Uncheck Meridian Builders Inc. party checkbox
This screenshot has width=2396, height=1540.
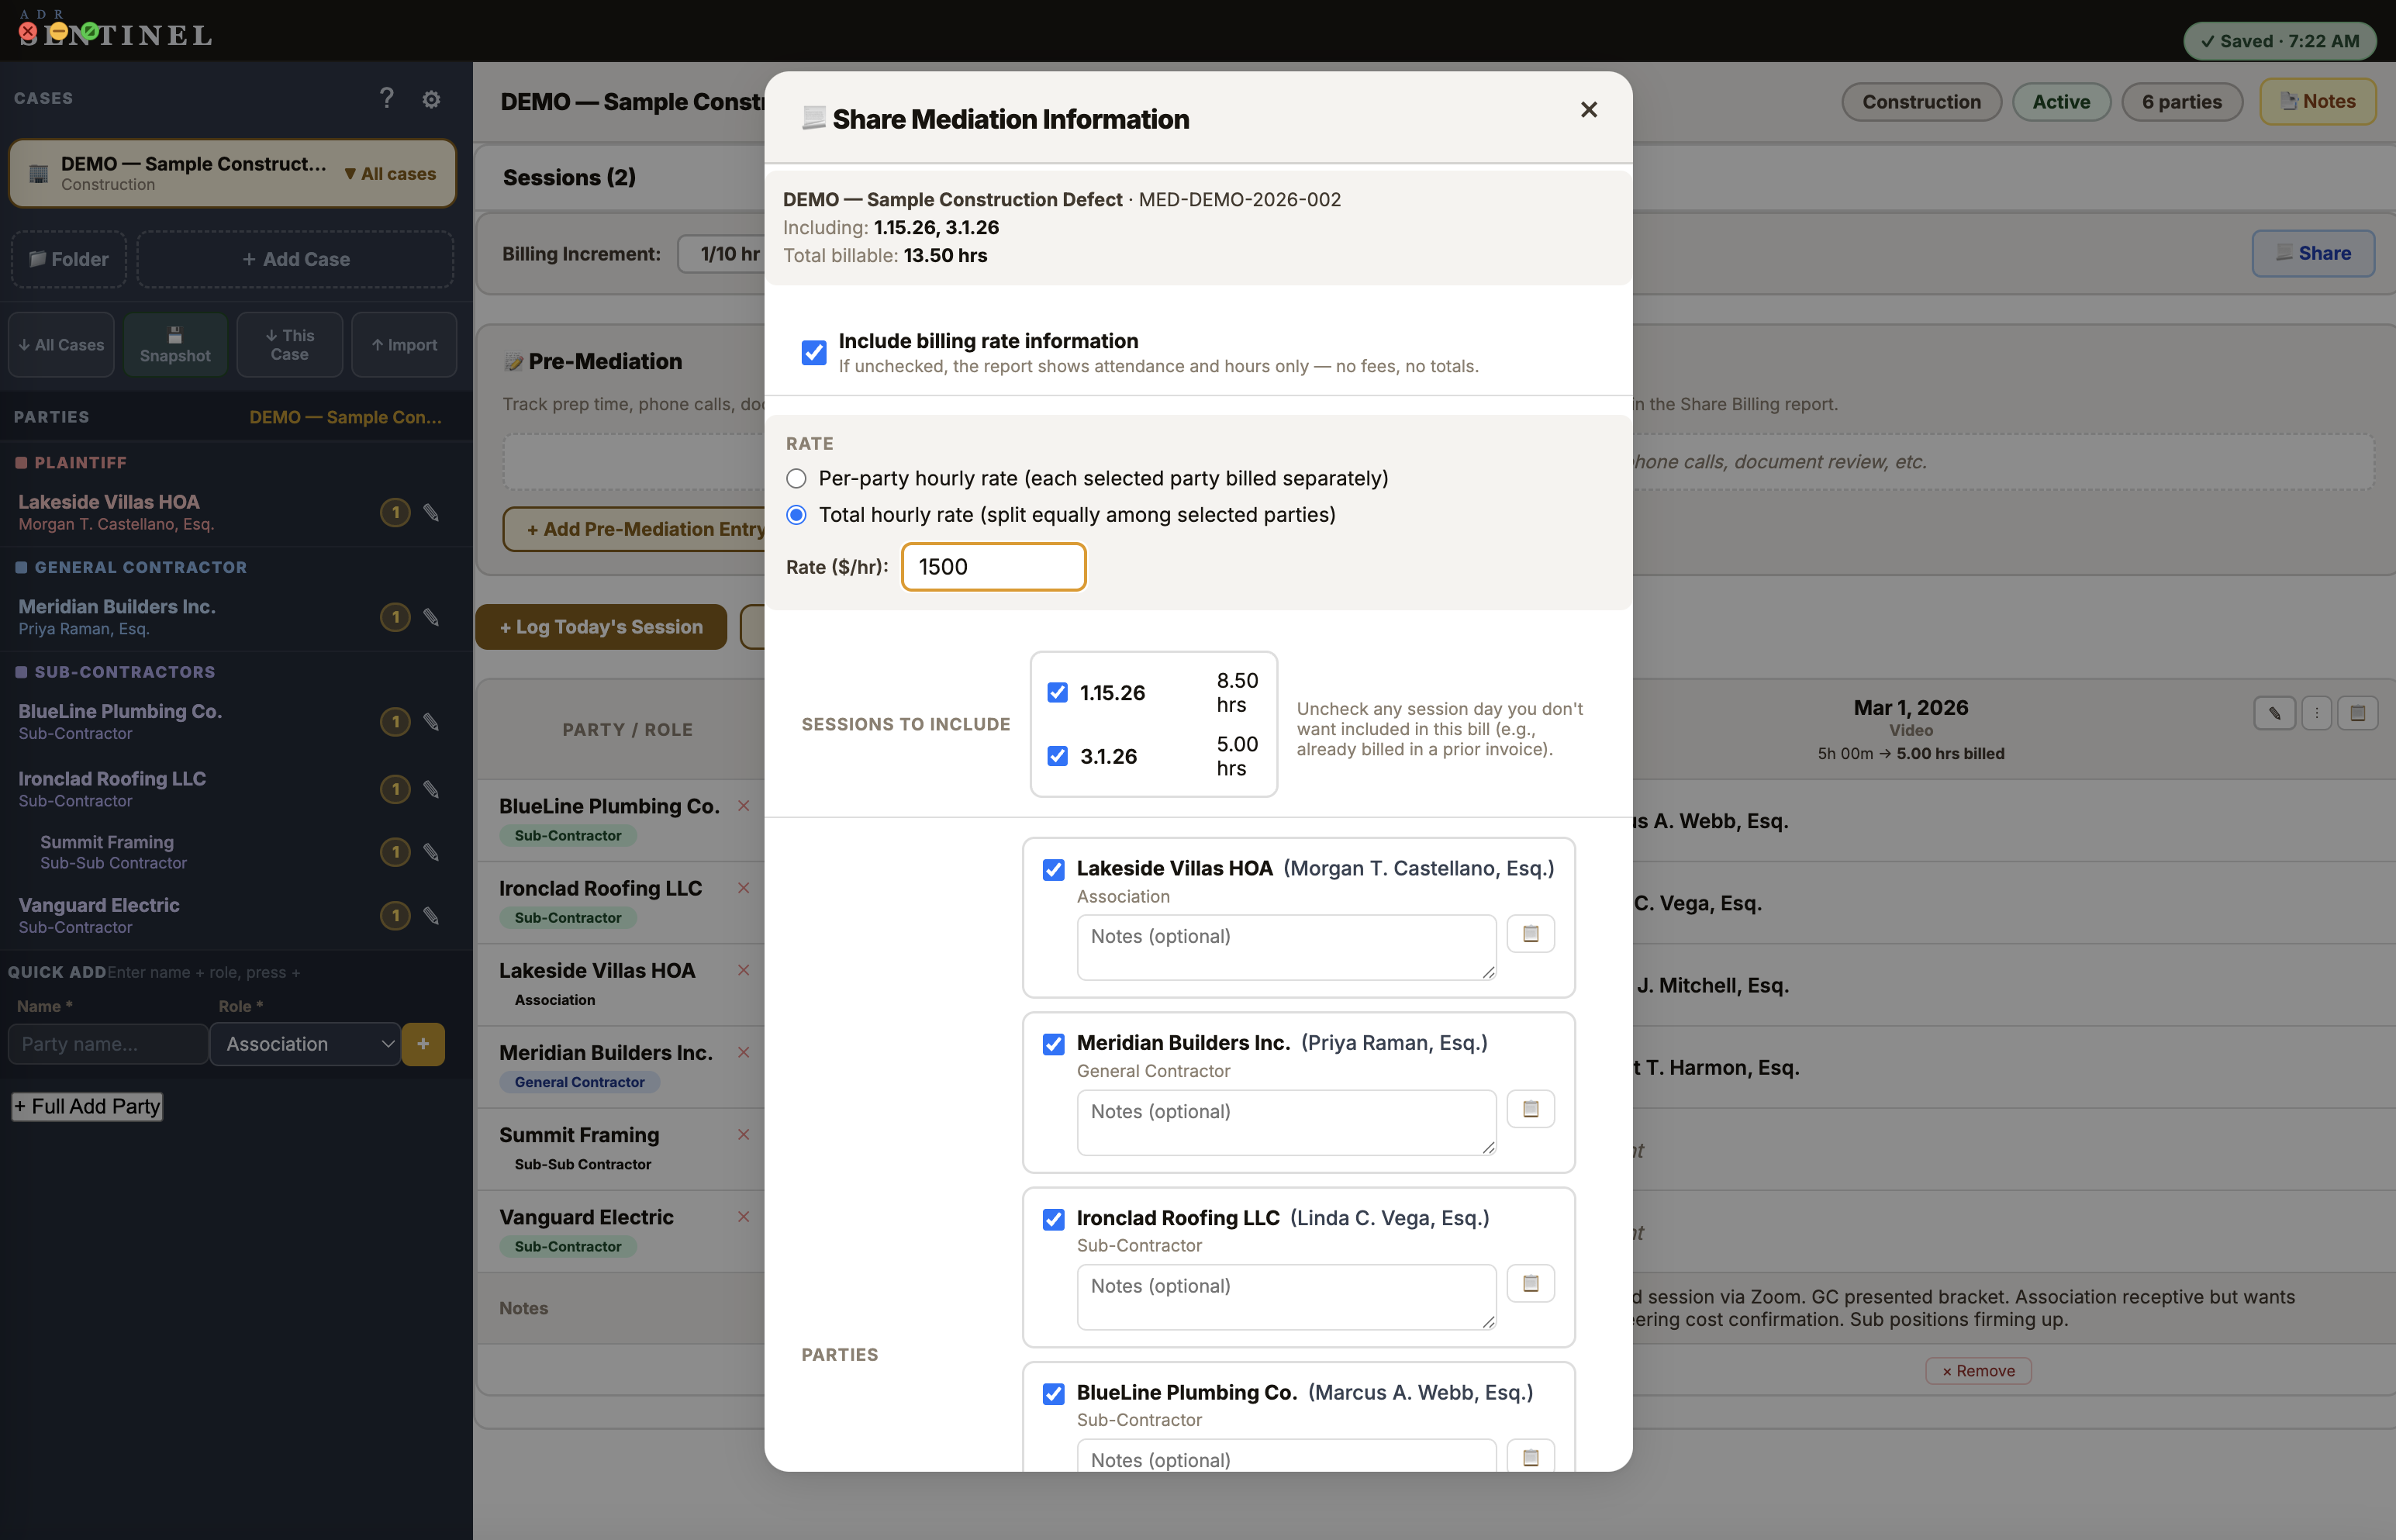pyautogui.click(x=1053, y=1045)
